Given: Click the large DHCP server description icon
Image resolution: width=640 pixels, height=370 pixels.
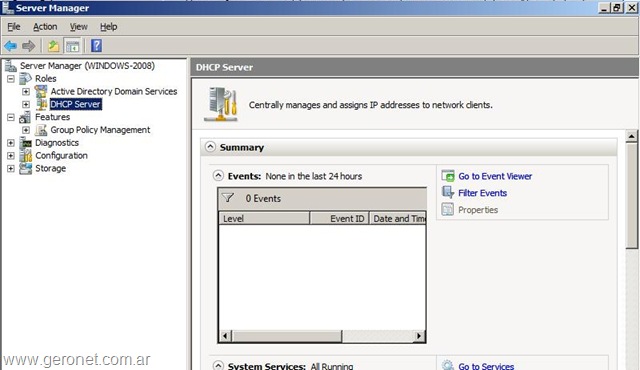Looking at the screenshot, I should (x=220, y=104).
